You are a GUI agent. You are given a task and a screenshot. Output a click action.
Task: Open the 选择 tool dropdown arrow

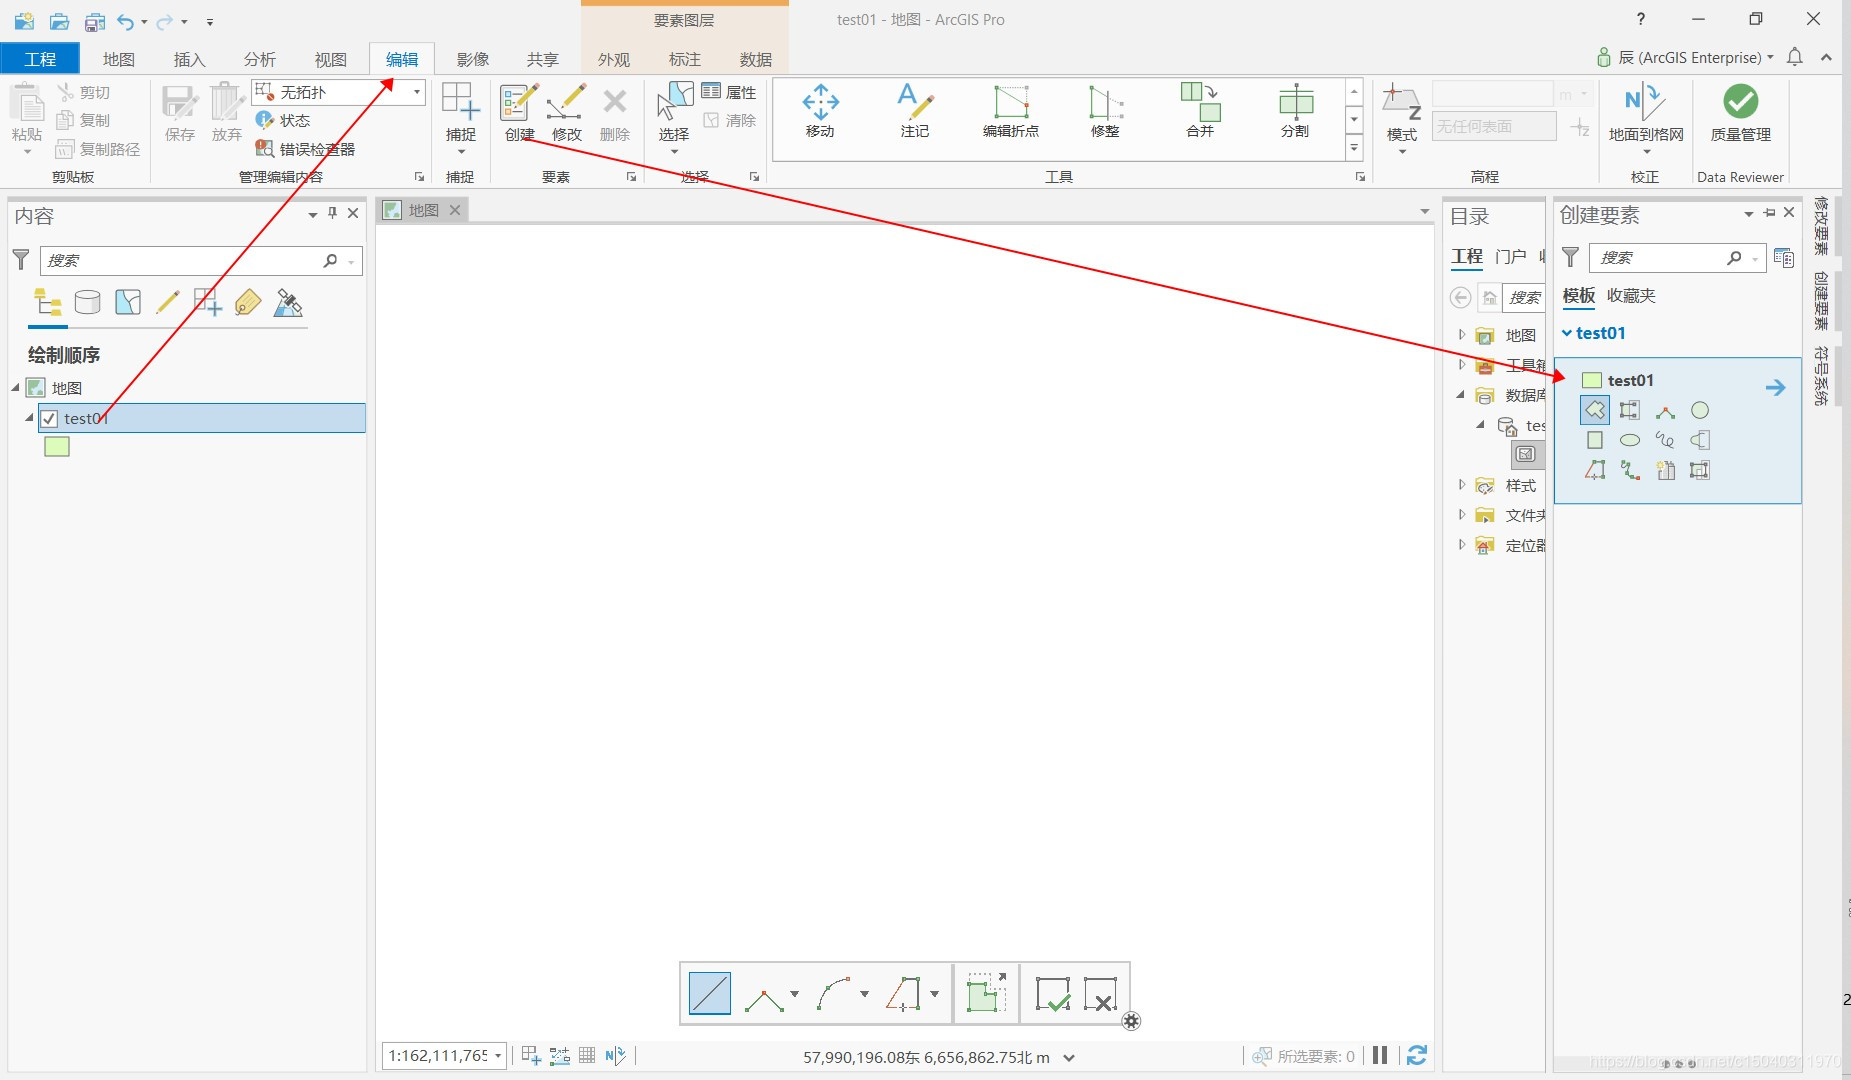pos(674,152)
